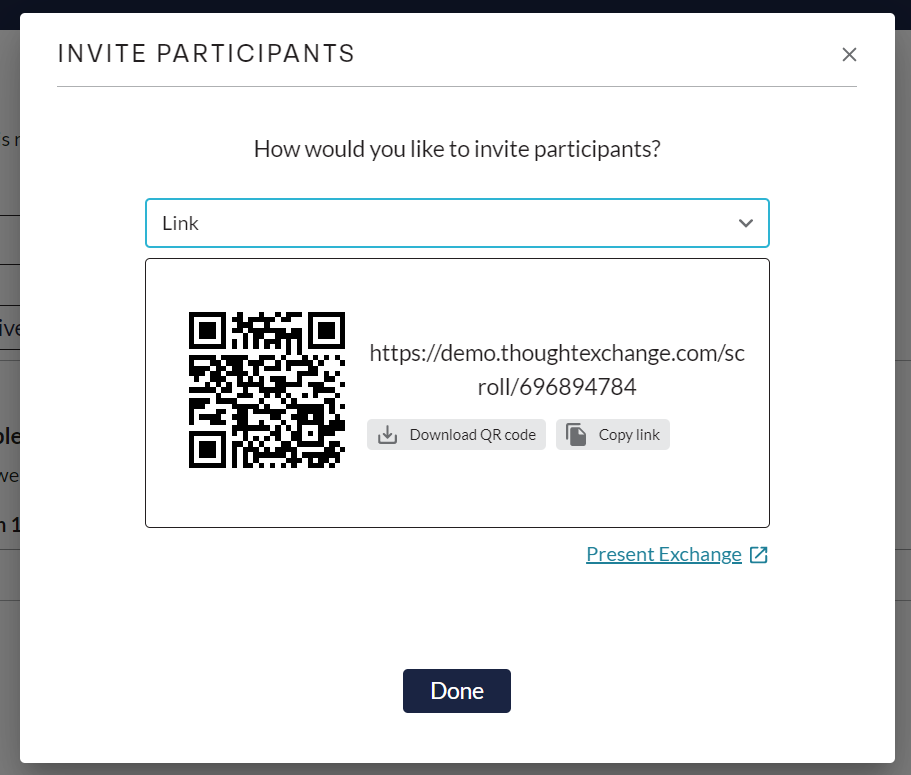Click the bottom-left finder square of the QR code
Screen dimensions: 911x775
point(207,449)
